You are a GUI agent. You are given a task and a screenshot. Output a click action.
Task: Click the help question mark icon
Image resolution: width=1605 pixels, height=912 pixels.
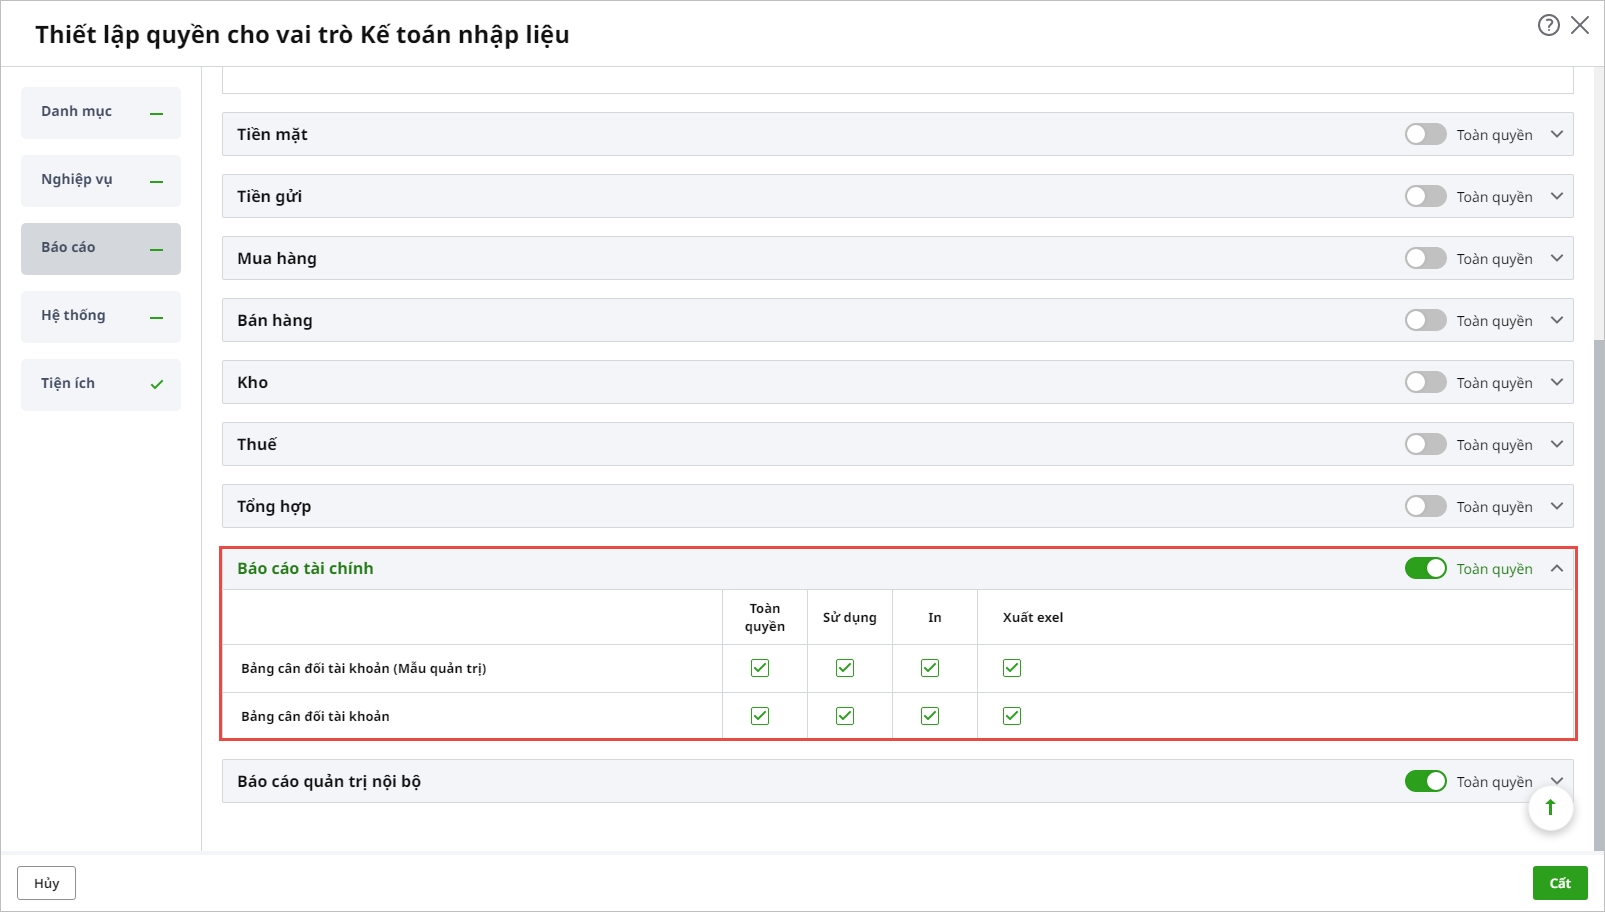point(1548,26)
